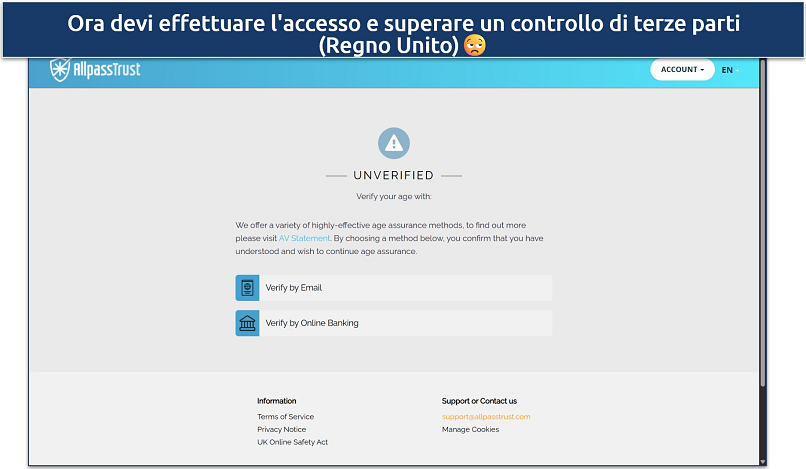Click the AllpassTrust wordmark text
Image resolution: width=806 pixels, height=469 pixels.
click(x=107, y=71)
